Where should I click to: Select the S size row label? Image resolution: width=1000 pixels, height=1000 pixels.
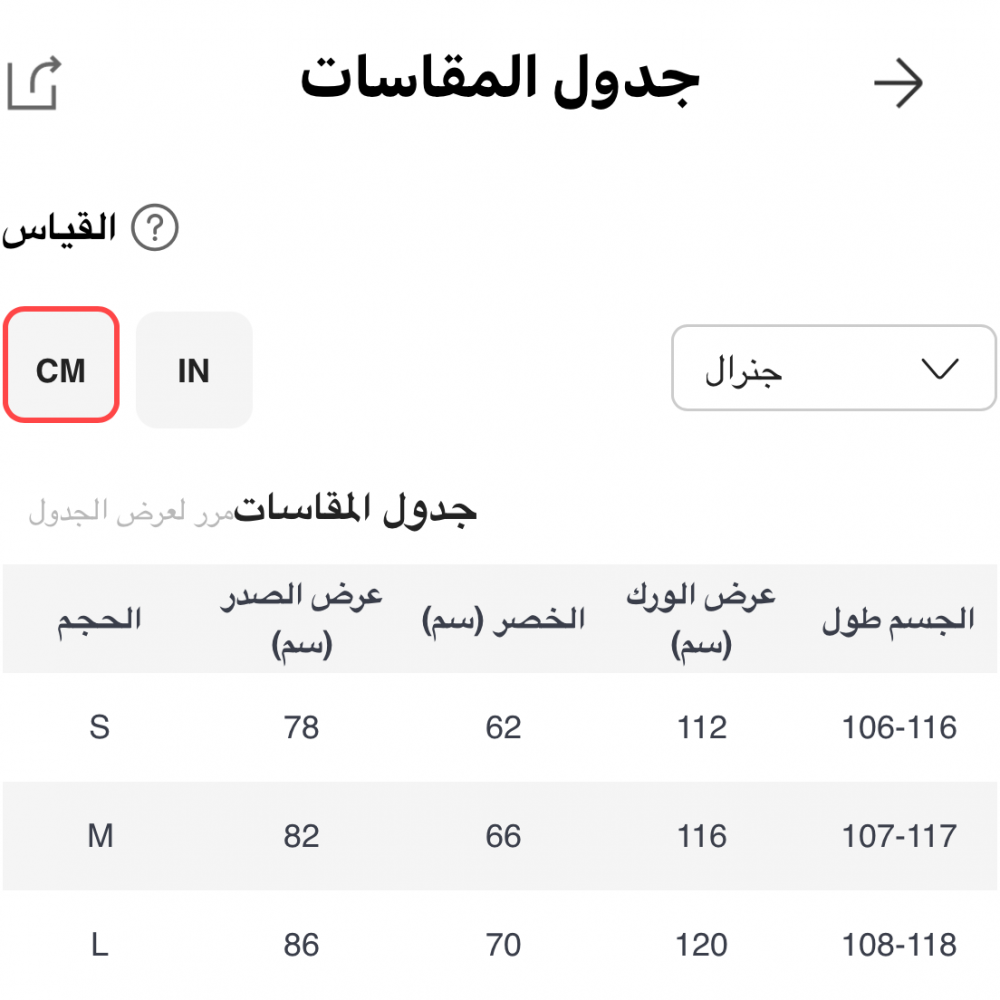[x=99, y=727]
